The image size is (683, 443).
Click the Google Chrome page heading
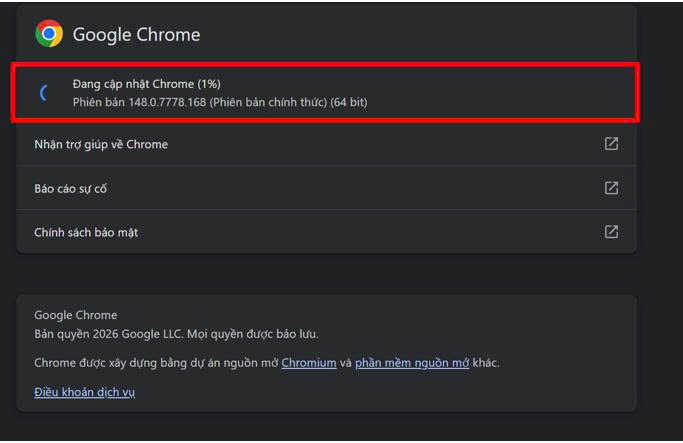(x=136, y=34)
